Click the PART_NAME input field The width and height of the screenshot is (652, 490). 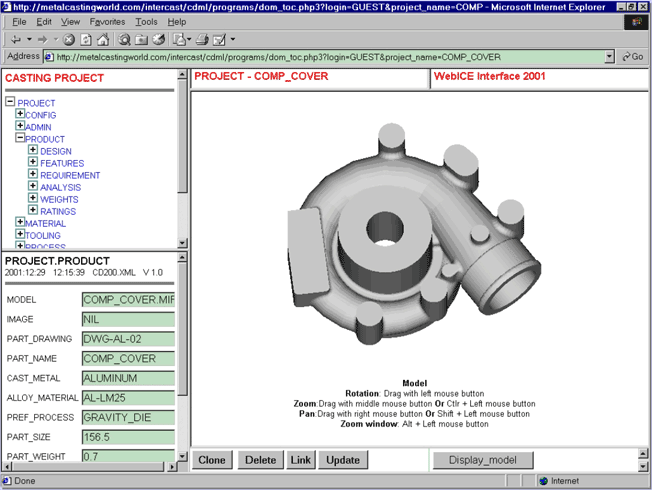pos(128,358)
